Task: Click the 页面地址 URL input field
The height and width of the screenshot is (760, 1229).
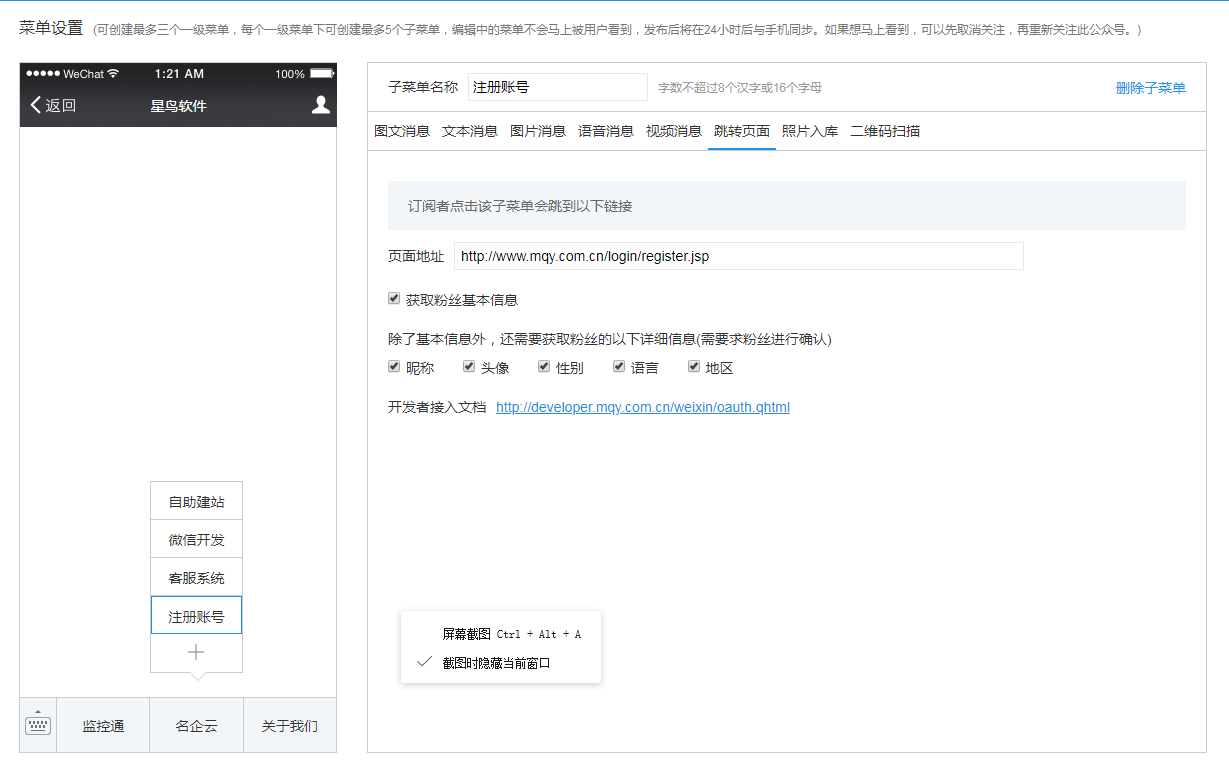Action: click(738, 256)
